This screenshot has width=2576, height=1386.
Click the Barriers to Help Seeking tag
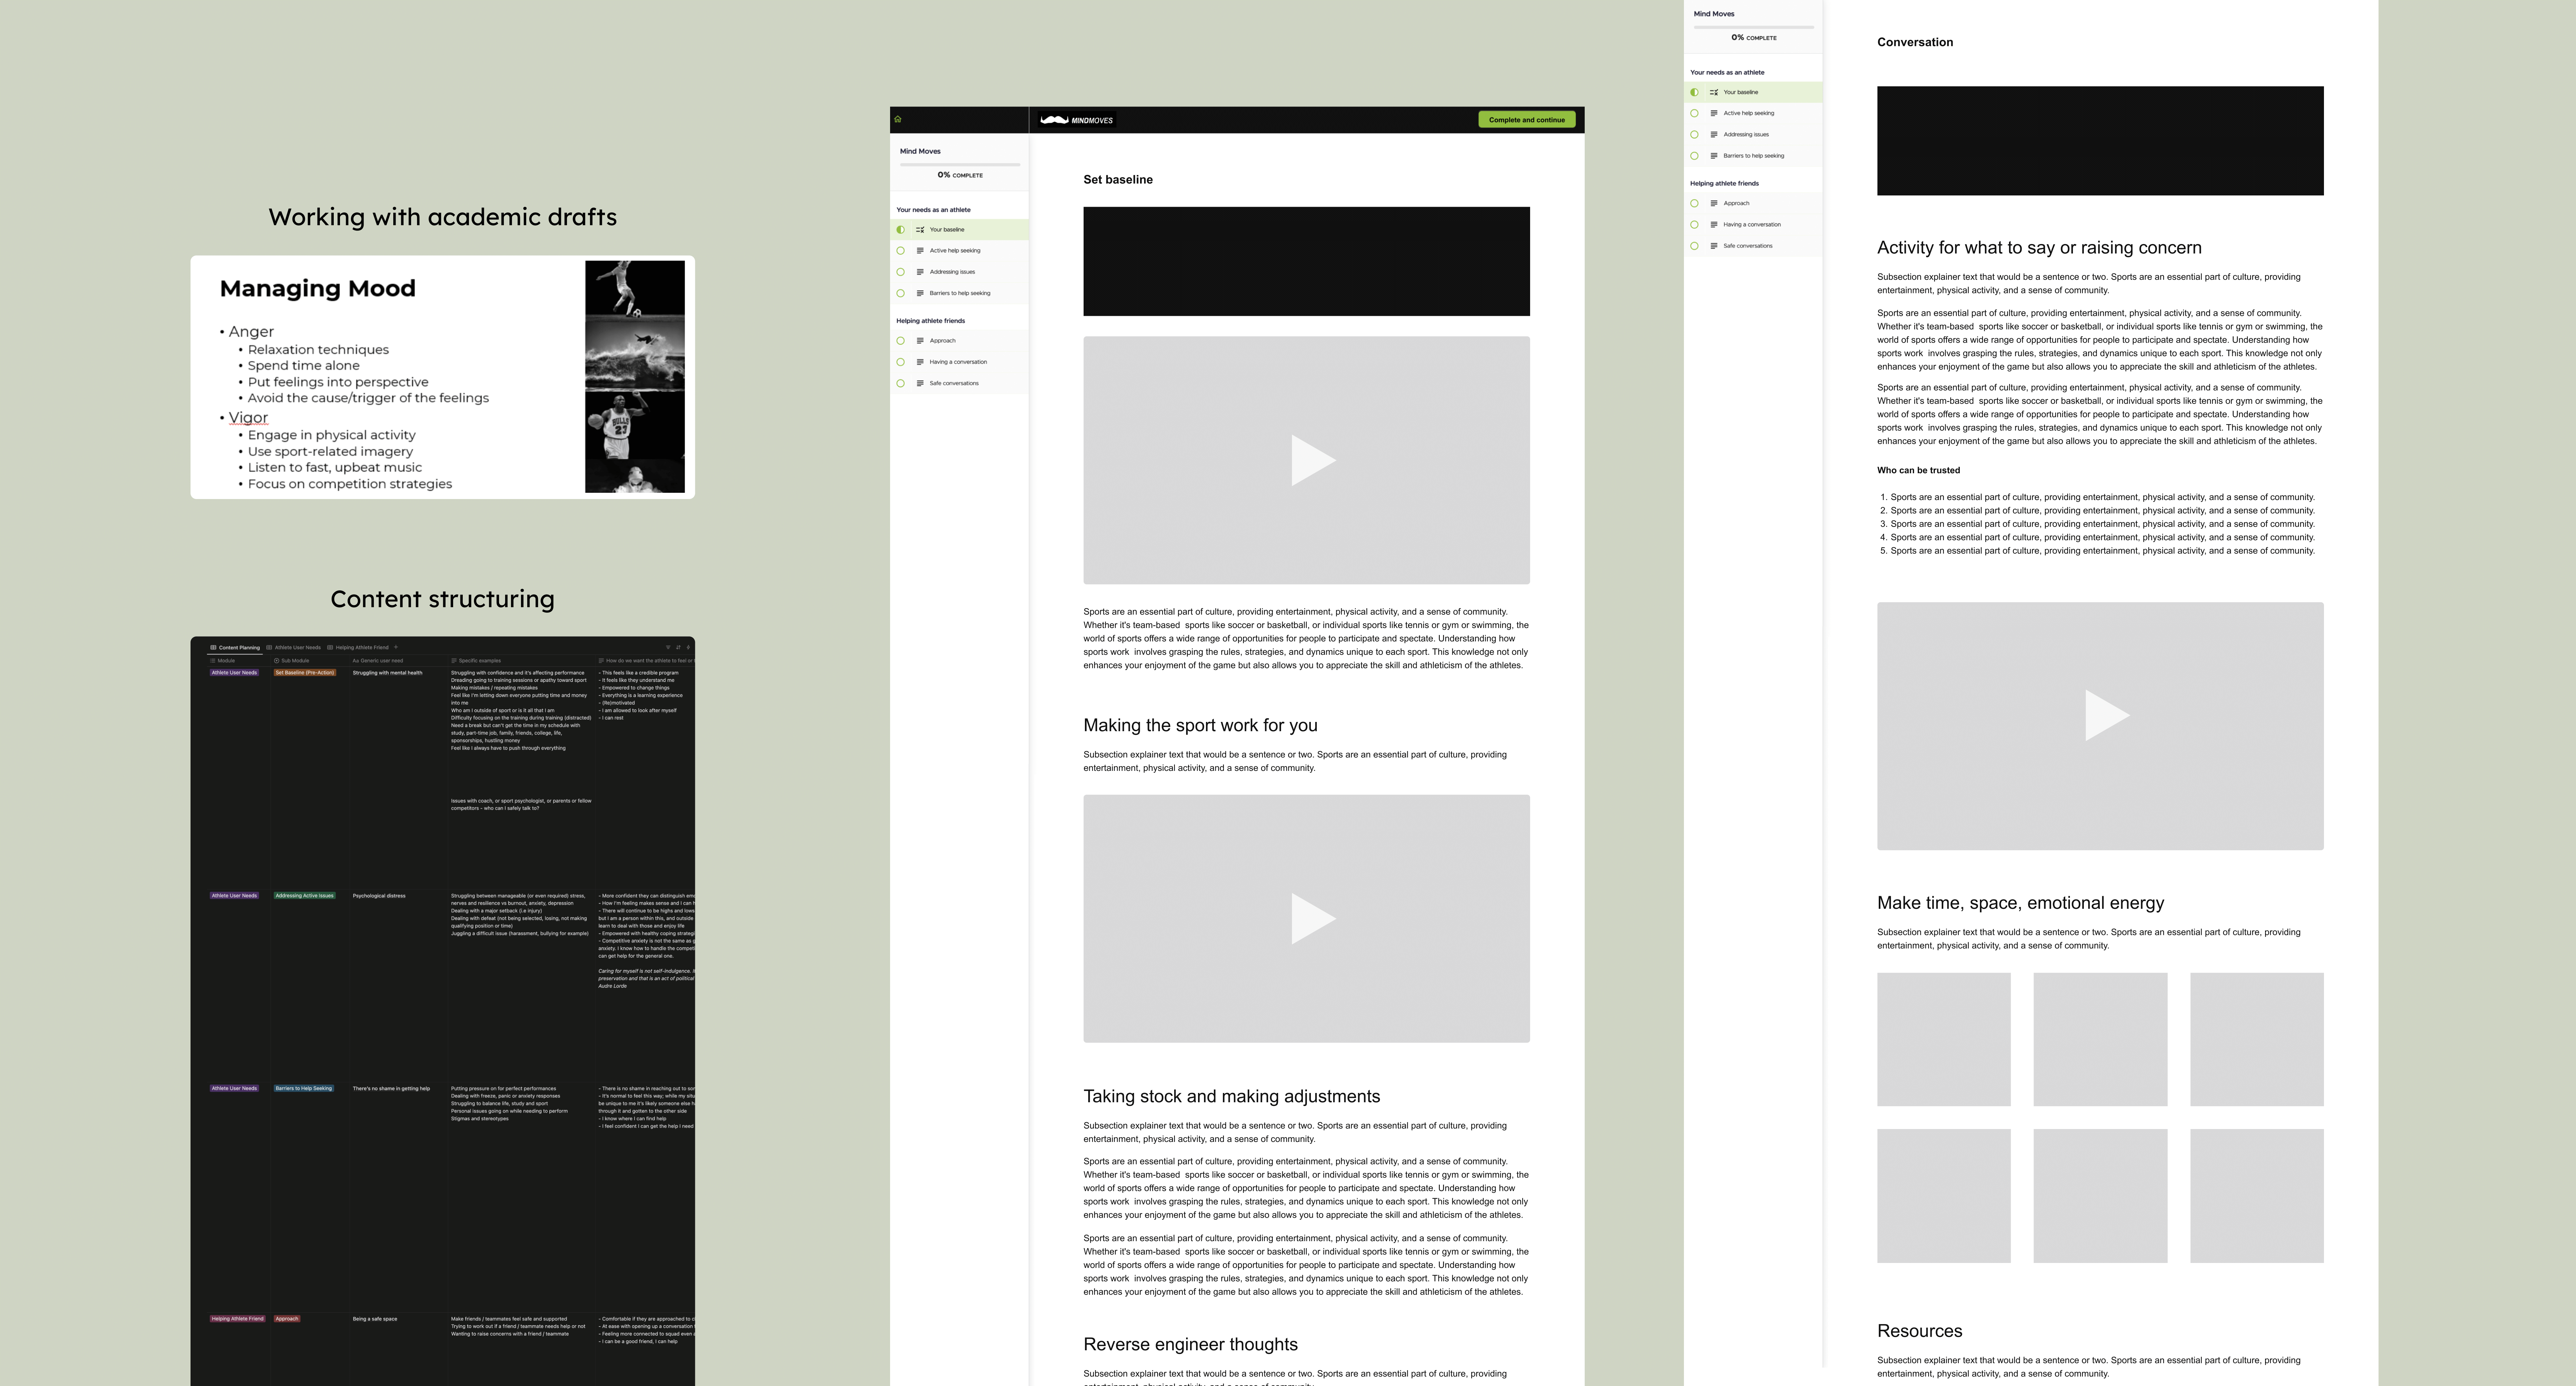[304, 1088]
